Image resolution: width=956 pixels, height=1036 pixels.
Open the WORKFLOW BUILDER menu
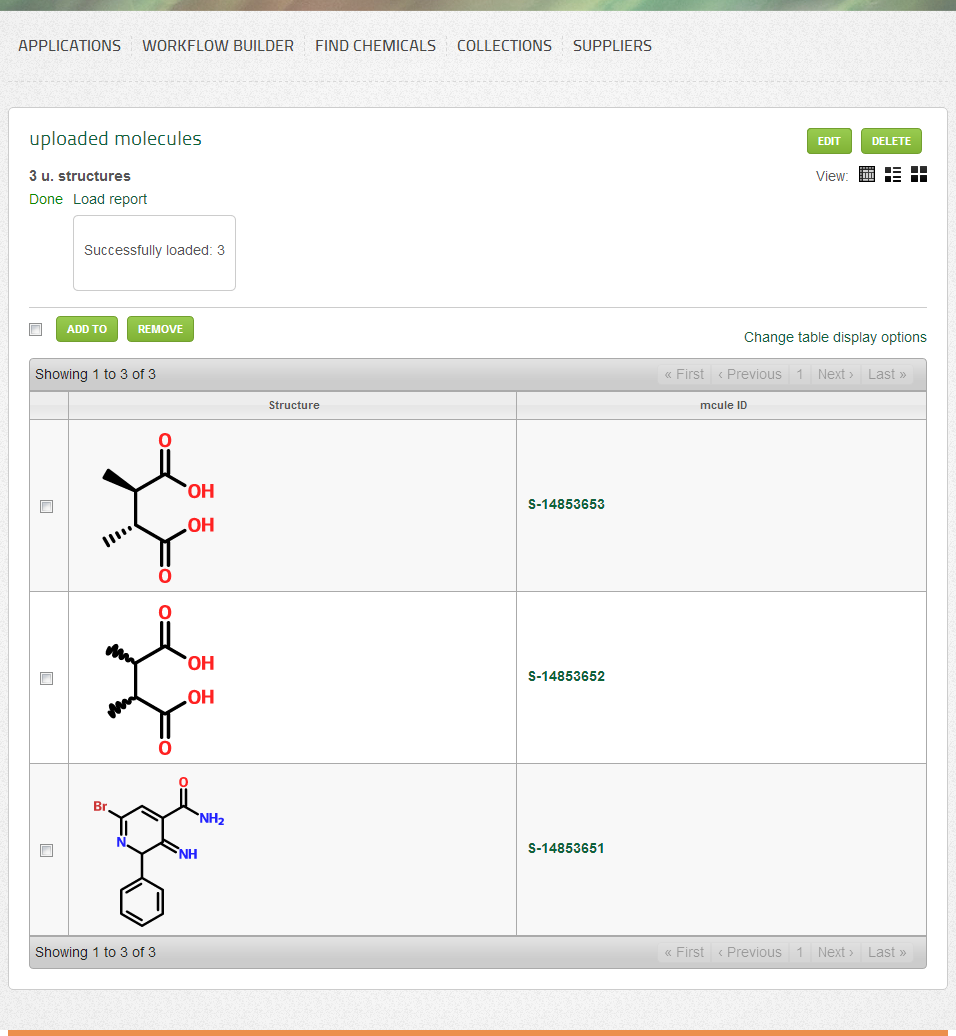(x=218, y=46)
